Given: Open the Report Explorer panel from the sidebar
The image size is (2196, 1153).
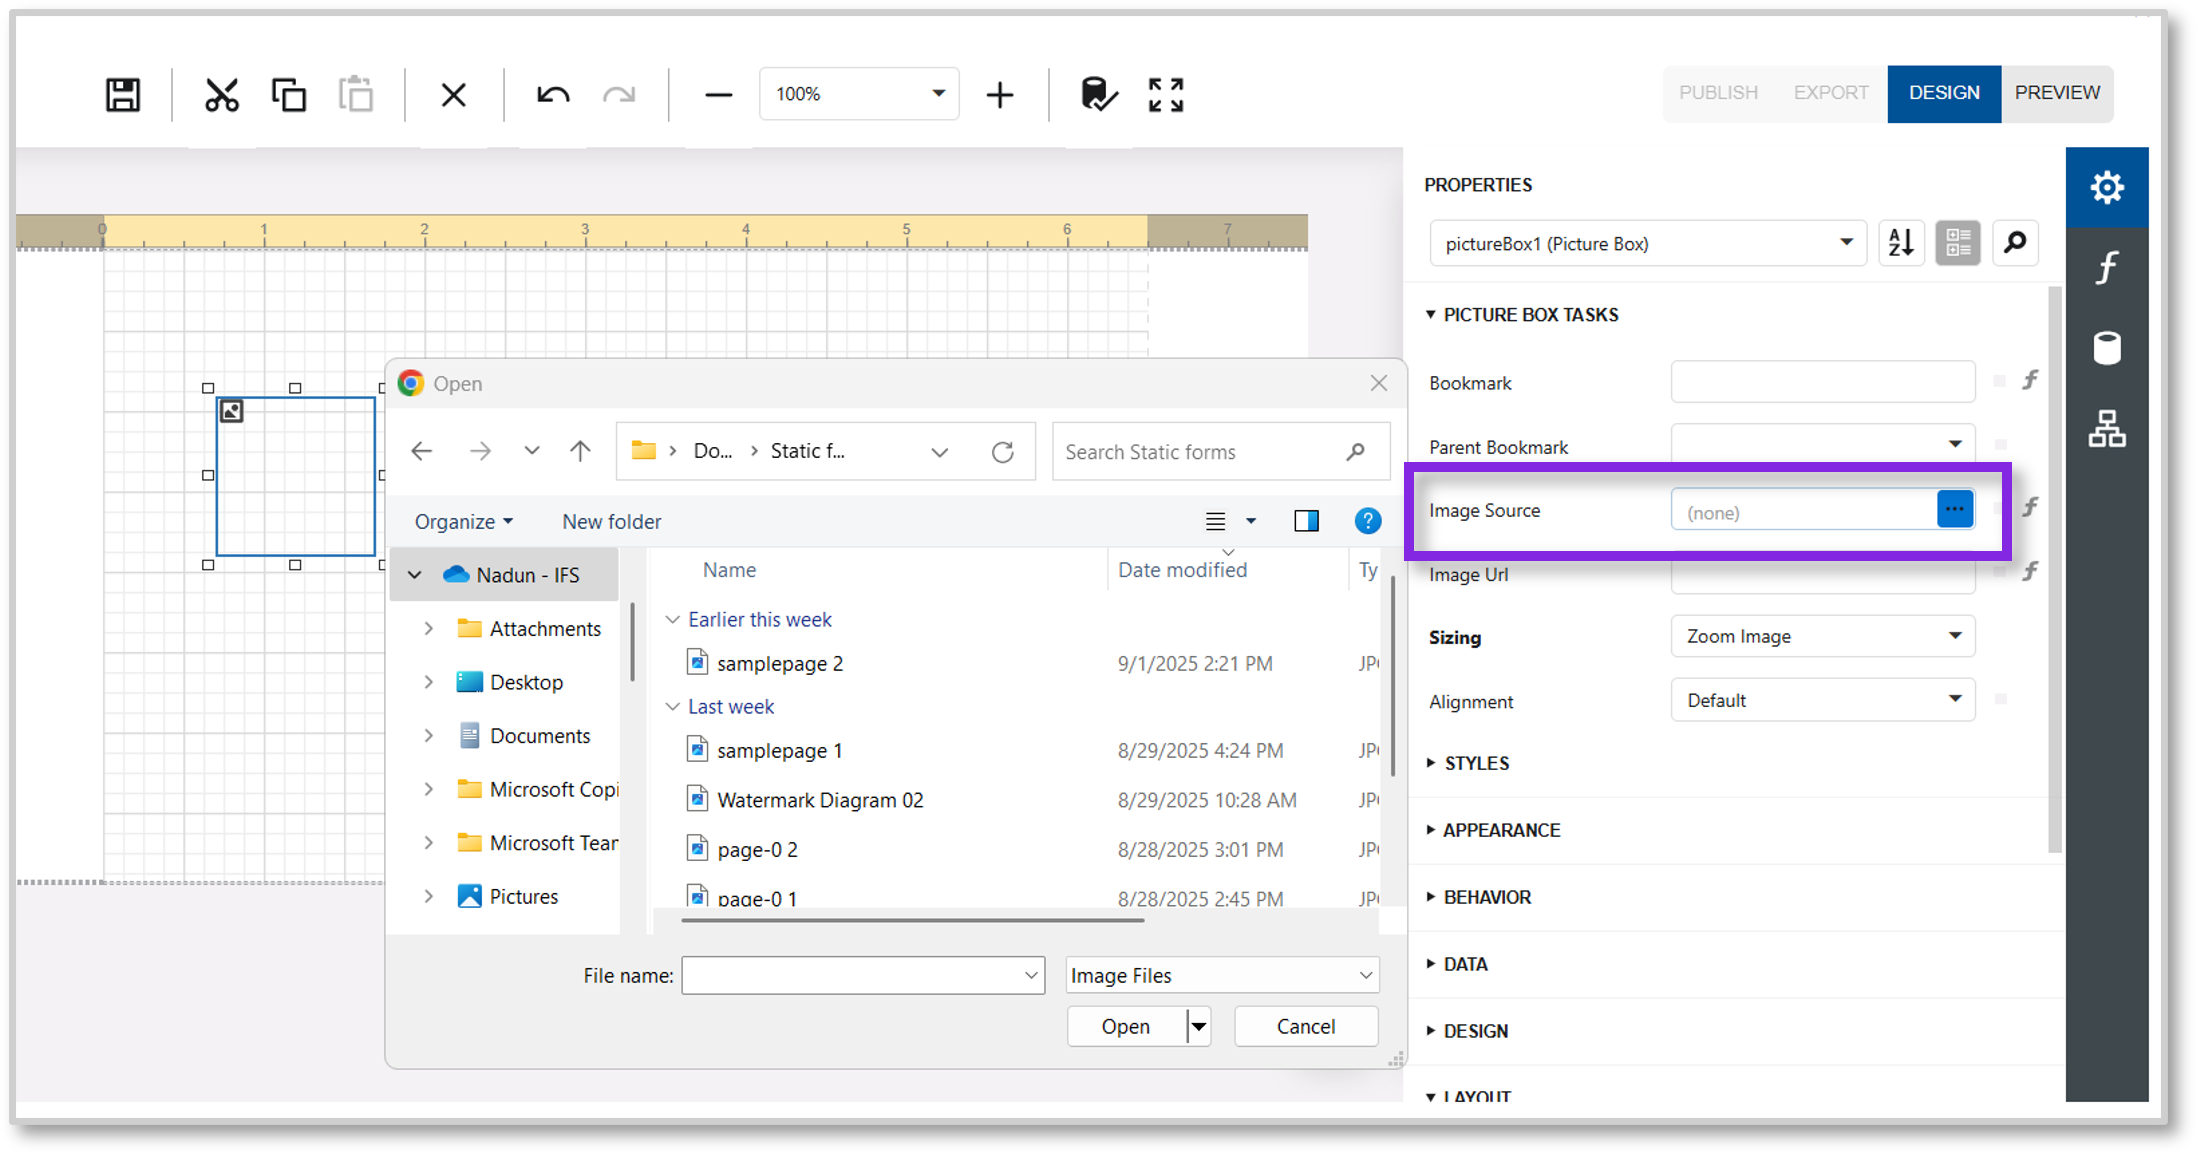Looking at the screenshot, I should point(2107,429).
